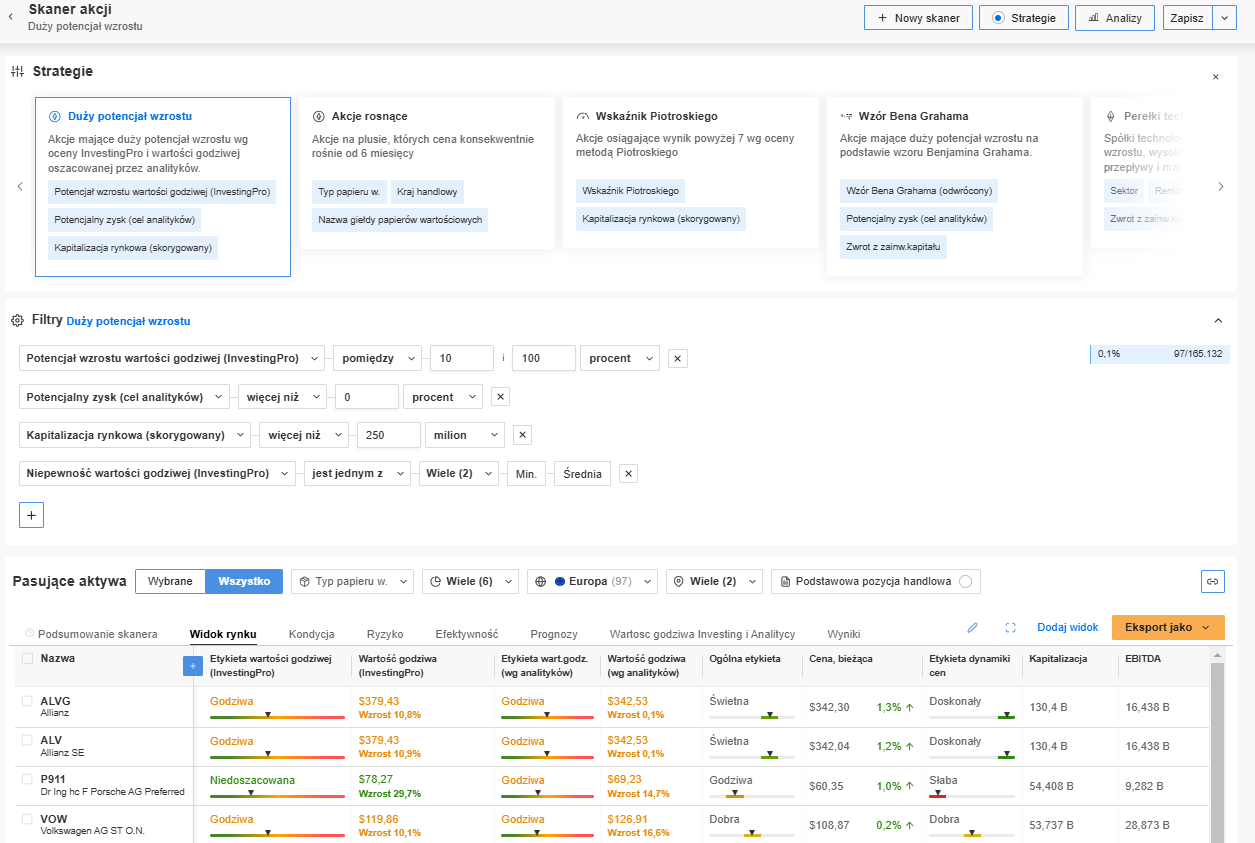Open the Eksport jako menu
Viewport: 1255px width, 843px height.
coord(1168,627)
